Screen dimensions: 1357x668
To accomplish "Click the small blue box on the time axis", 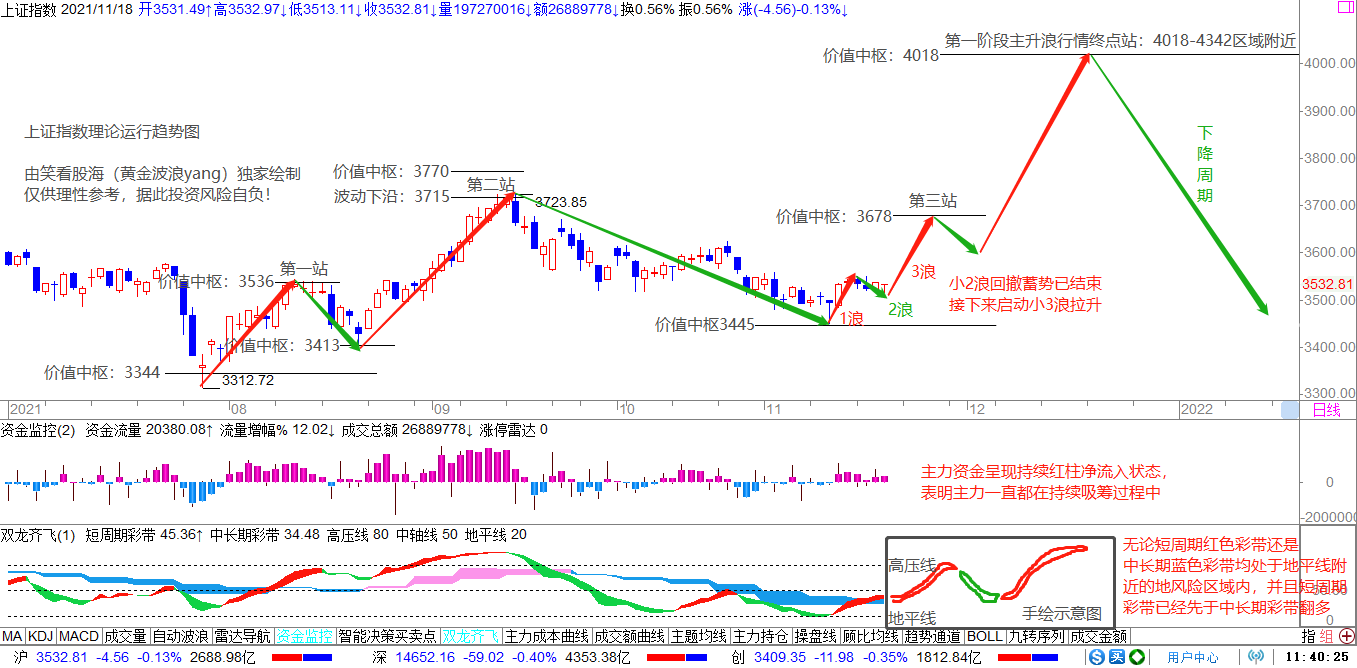I will coord(1290,410).
